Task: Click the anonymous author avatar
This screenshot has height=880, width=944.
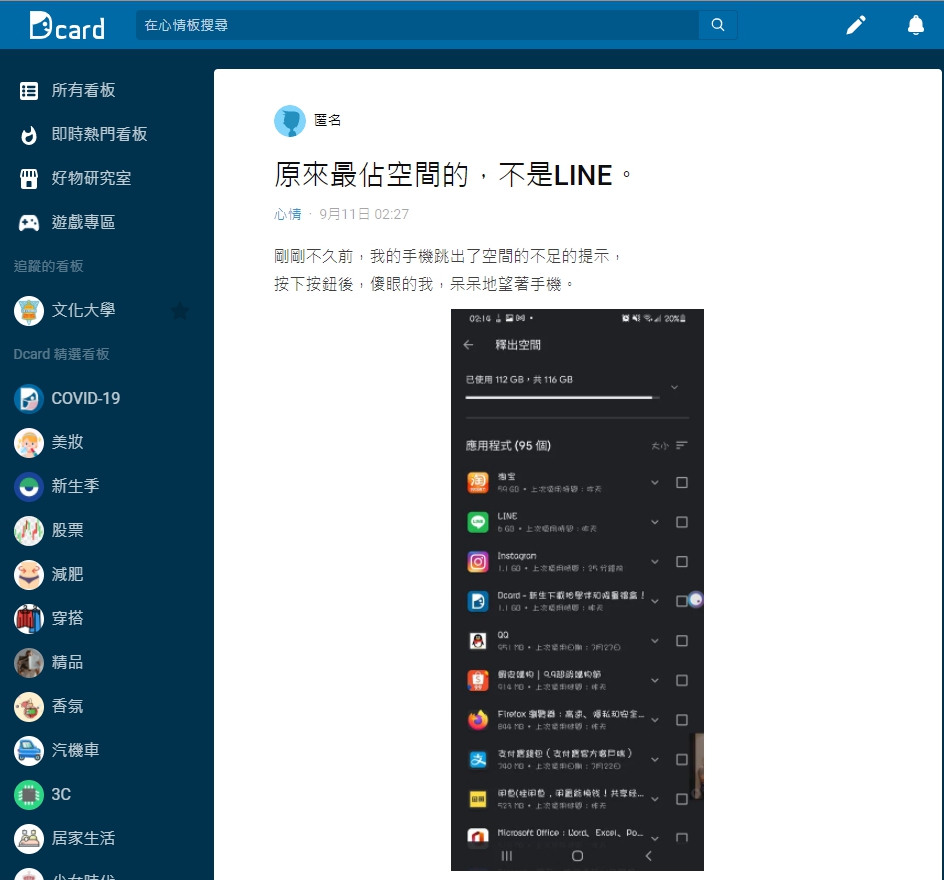Action: (290, 121)
